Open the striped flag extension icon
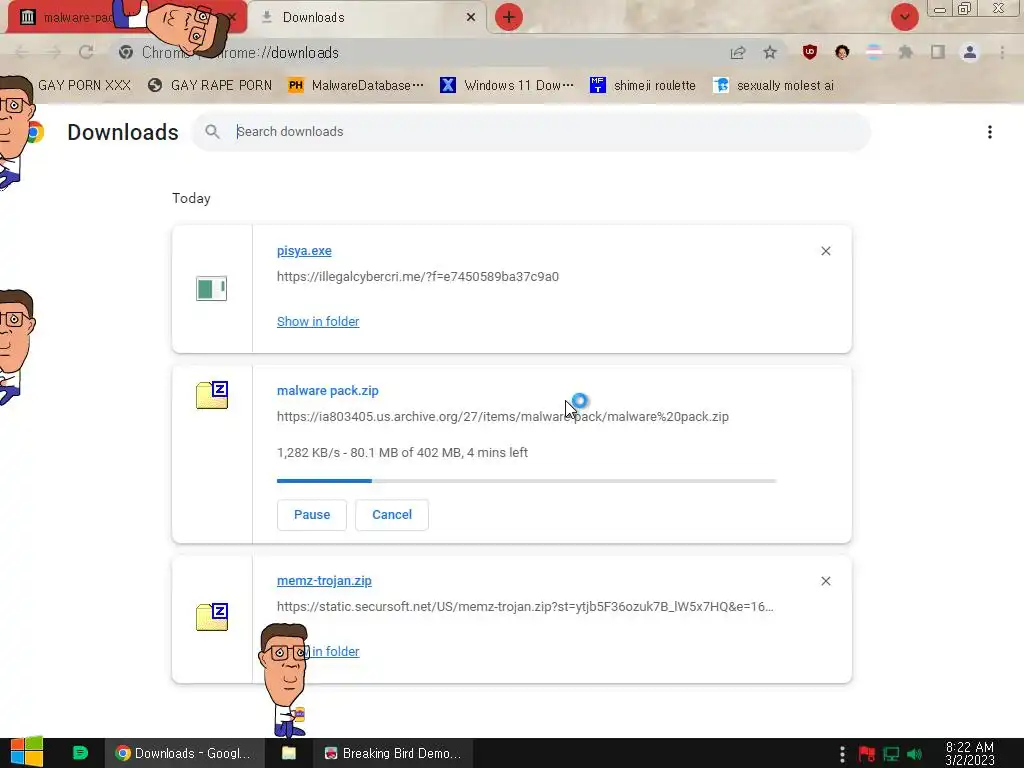Screen dimensions: 1024x768 click(x=874, y=52)
